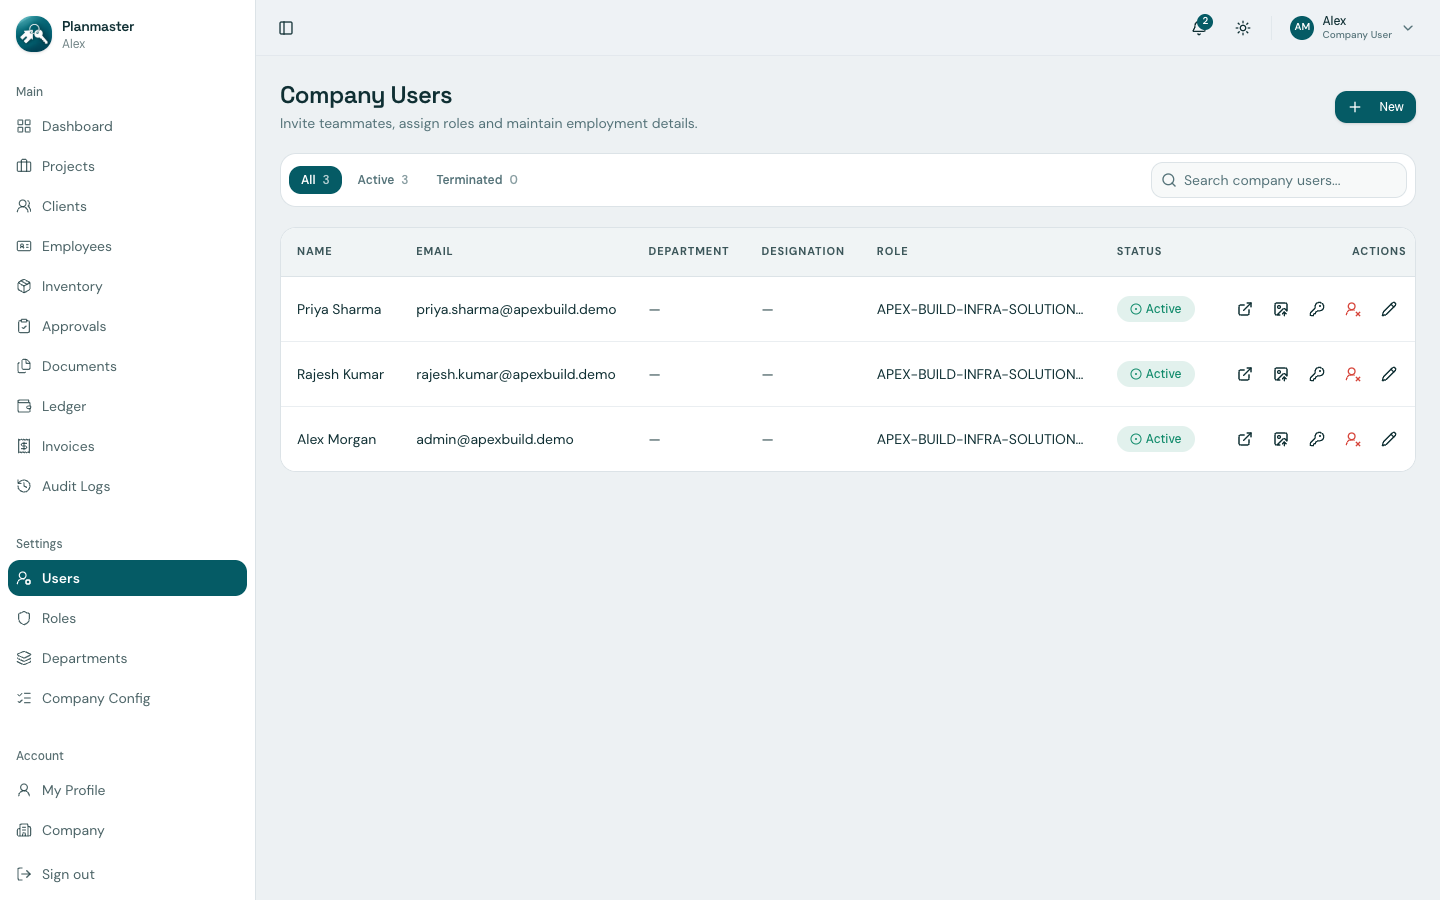The height and width of the screenshot is (900, 1440).
Task: Click Alex Morgan's red remove-user icon
Action: point(1353,439)
